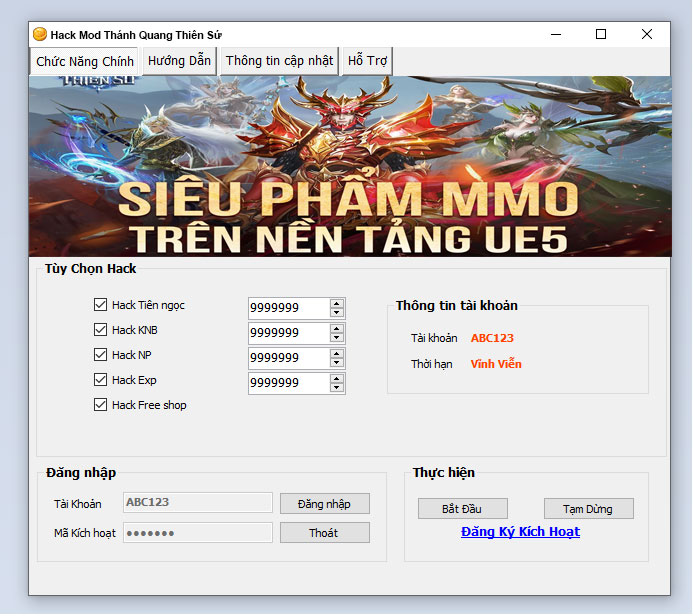The width and height of the screenshot is (693, 616).
Task: Minimize the Hack Mod window
Action: click(x=556, y=34)
